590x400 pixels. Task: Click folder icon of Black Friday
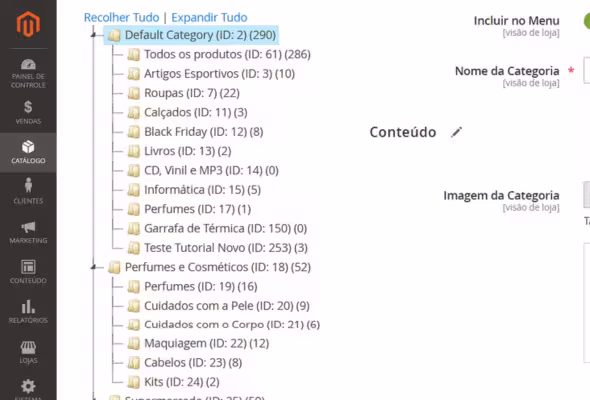(134, 132)
